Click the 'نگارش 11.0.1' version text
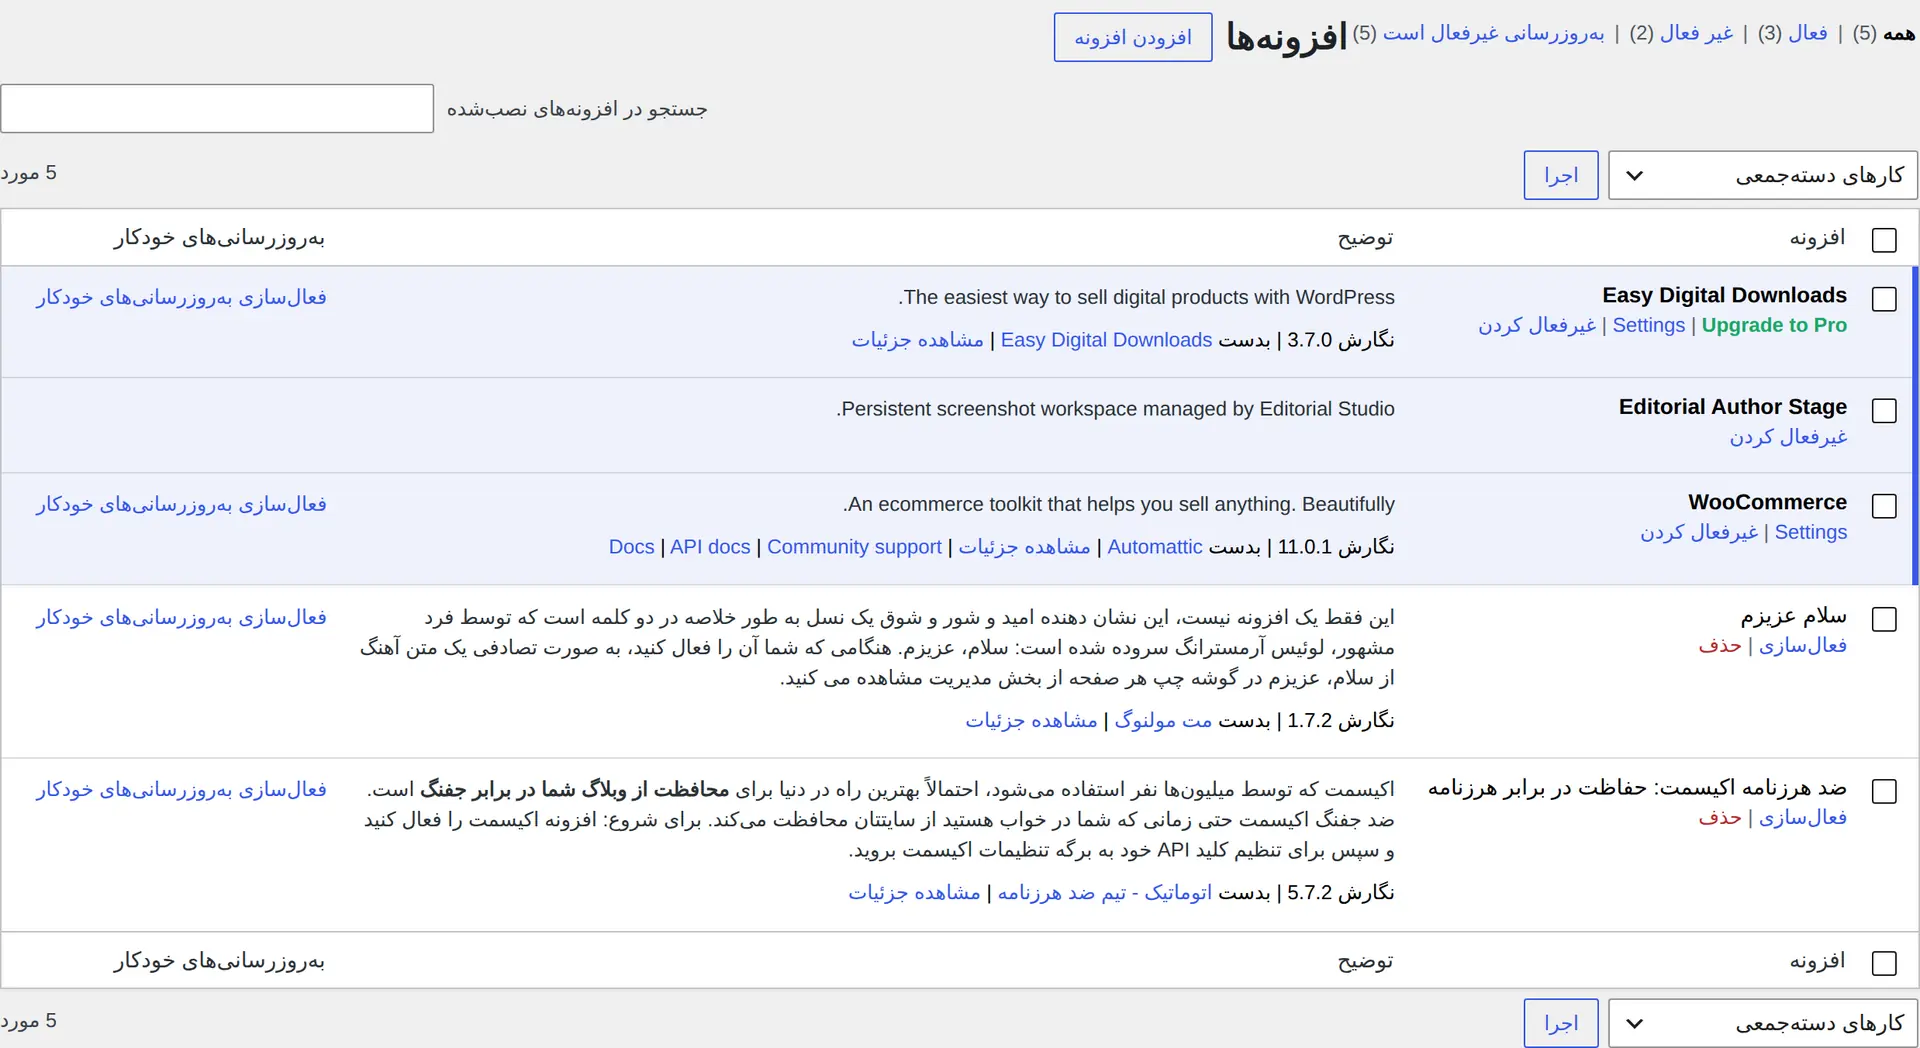Viewport: 1920px width, 1048px height. (1335, 548)
